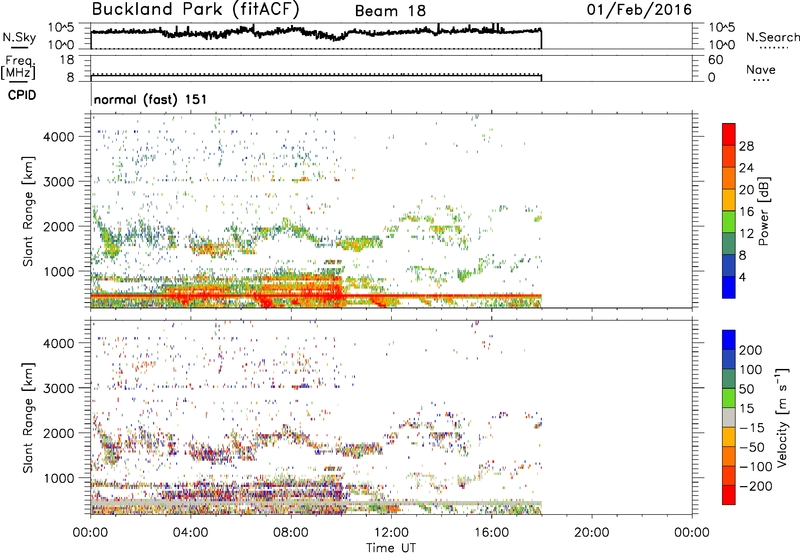Click the 'Nave' legend label
The height and width of the screenshot is (554, 800).
pos(761,69)
